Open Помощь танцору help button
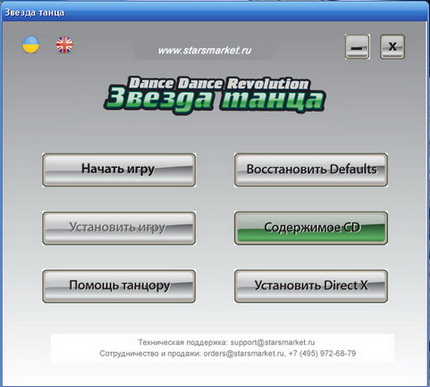The height and width of the screenshot is (387, 430). [x=119, y=286]
